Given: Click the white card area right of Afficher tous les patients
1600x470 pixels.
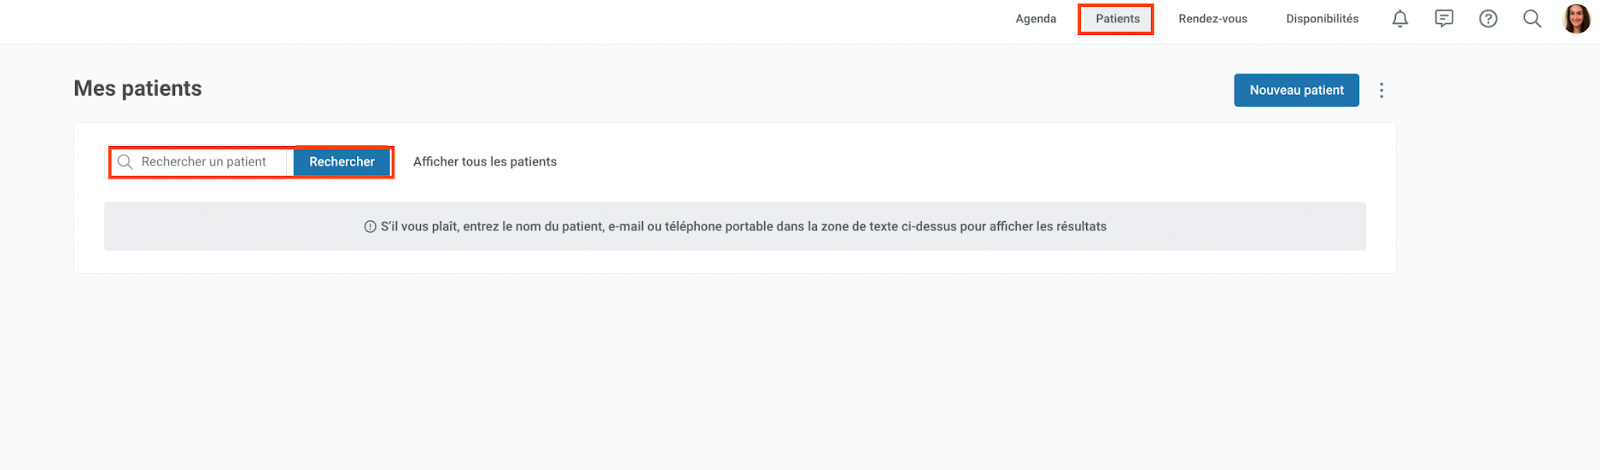Looking at the screenshot, I should coord(960,162).
